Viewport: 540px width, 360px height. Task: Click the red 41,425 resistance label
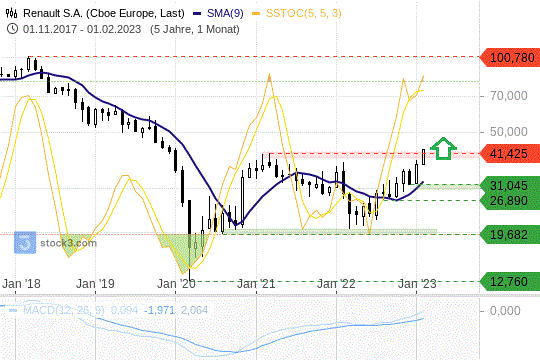(510, 154)
